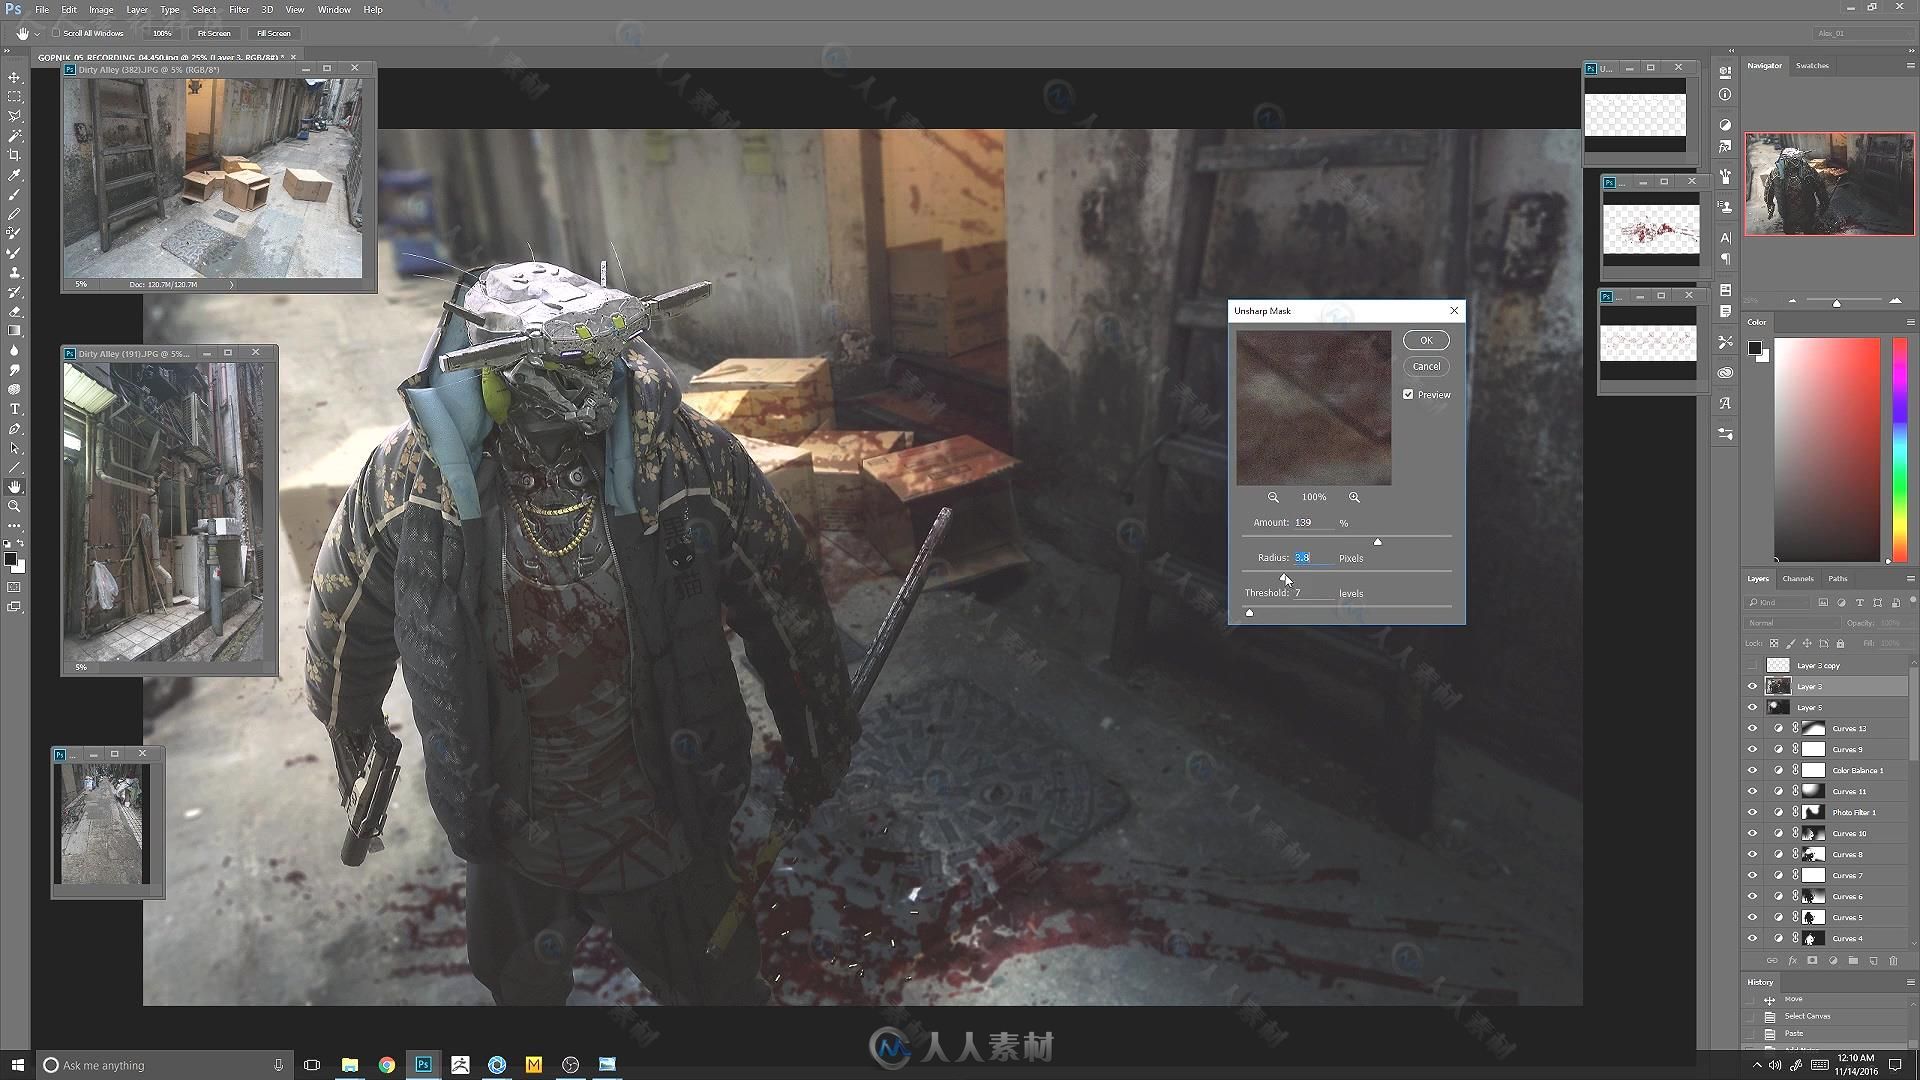Select the Polygonal Lasso tool
Screen dimensions: 1920x1080
tap(14, 116)
